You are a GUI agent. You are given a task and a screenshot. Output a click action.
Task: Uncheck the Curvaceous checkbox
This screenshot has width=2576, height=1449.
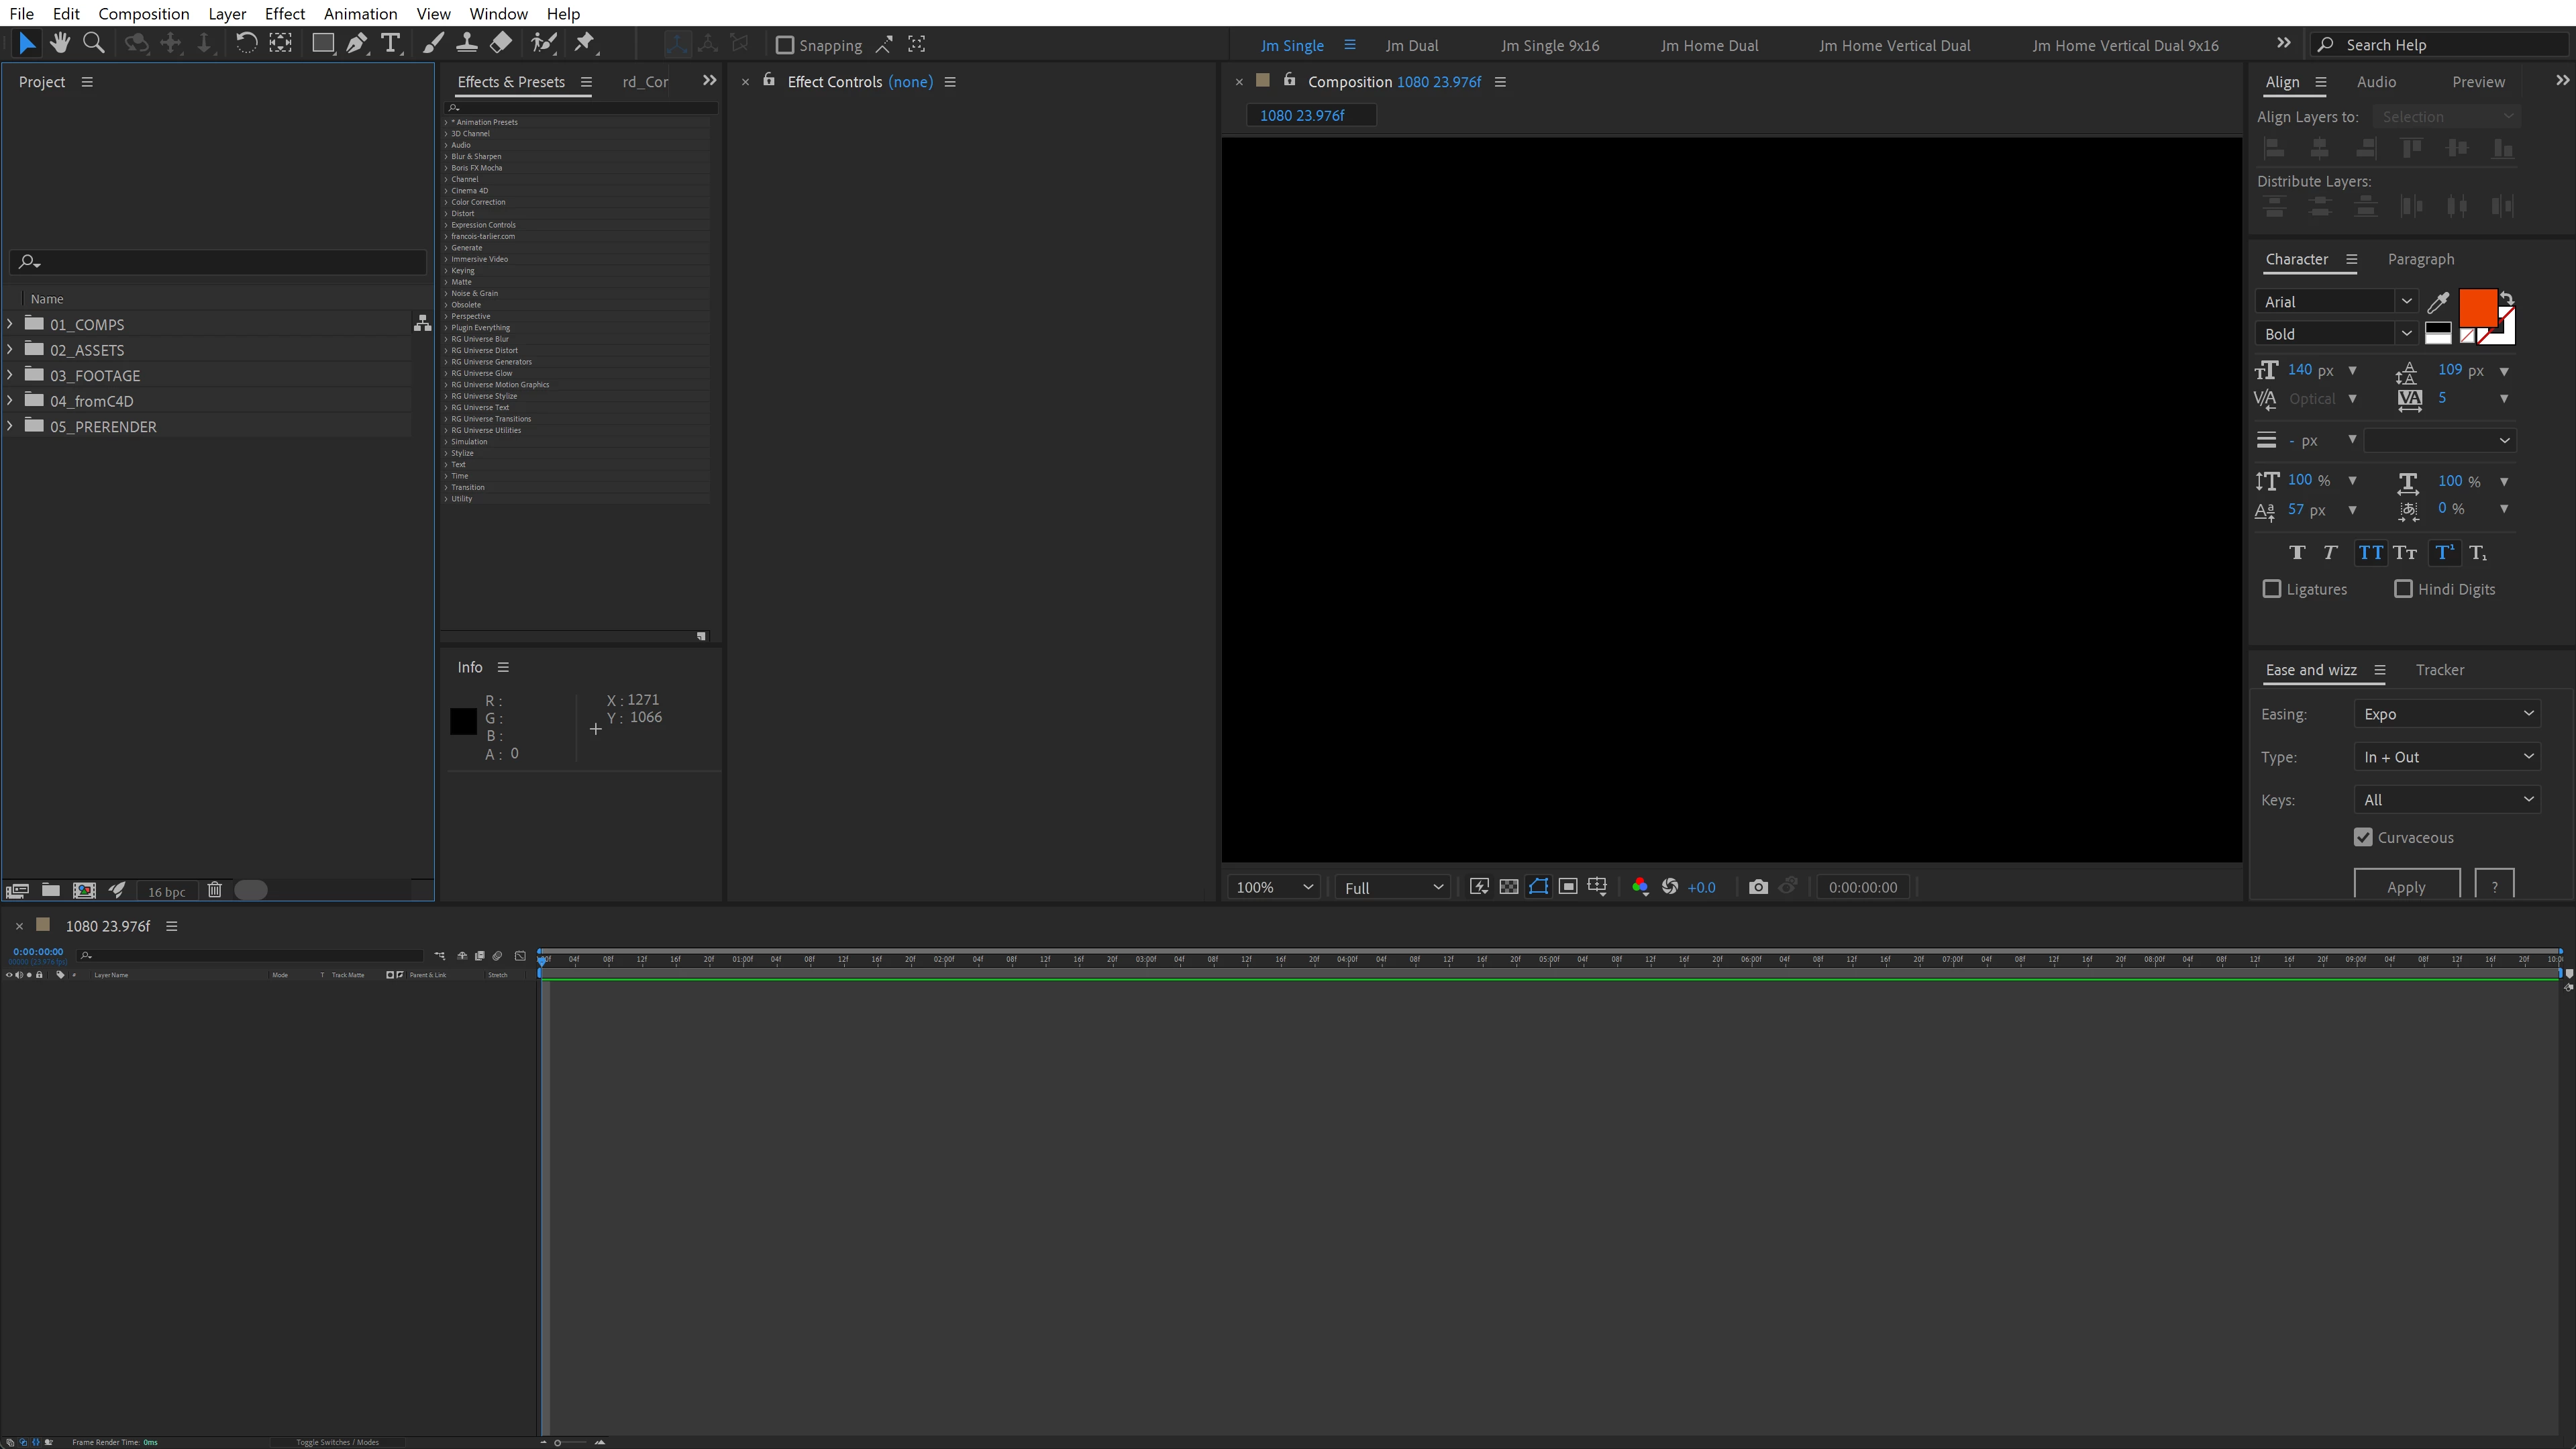pyautogui.click(x=2363, y=838)
